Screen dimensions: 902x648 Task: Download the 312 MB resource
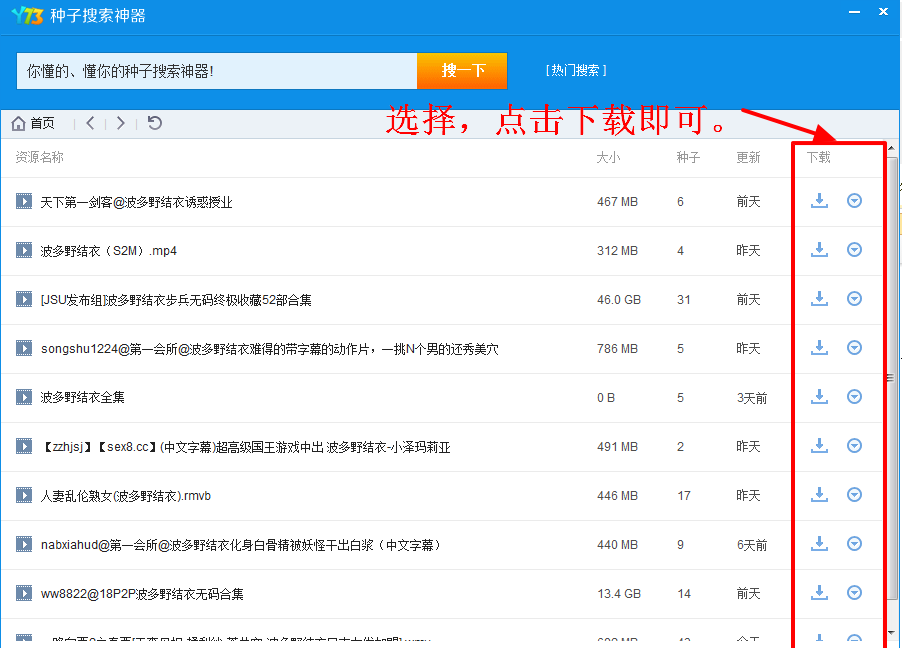(x=819, y=250)
